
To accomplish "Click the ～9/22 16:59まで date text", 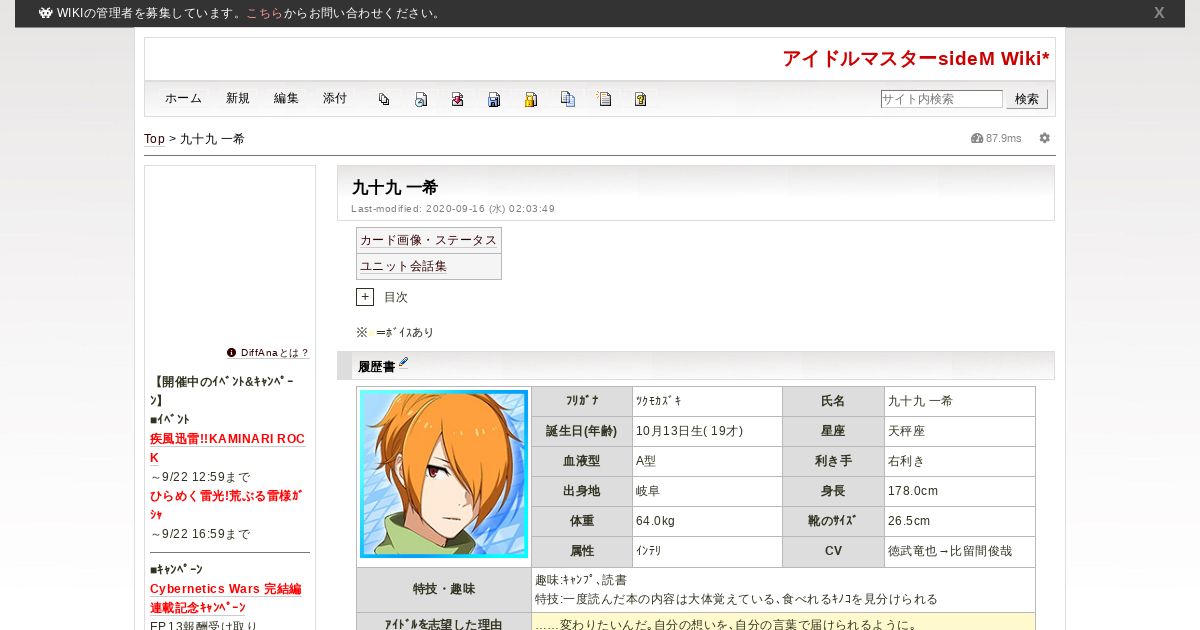I will [200, 534].
